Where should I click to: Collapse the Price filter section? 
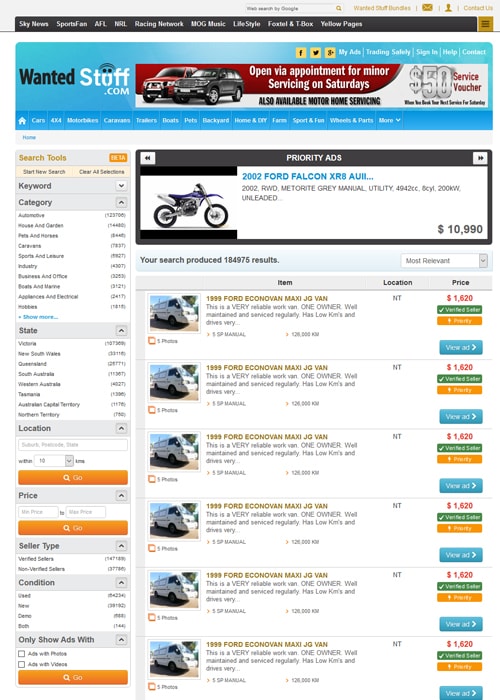pyautogui.click(x=121, y=496)
